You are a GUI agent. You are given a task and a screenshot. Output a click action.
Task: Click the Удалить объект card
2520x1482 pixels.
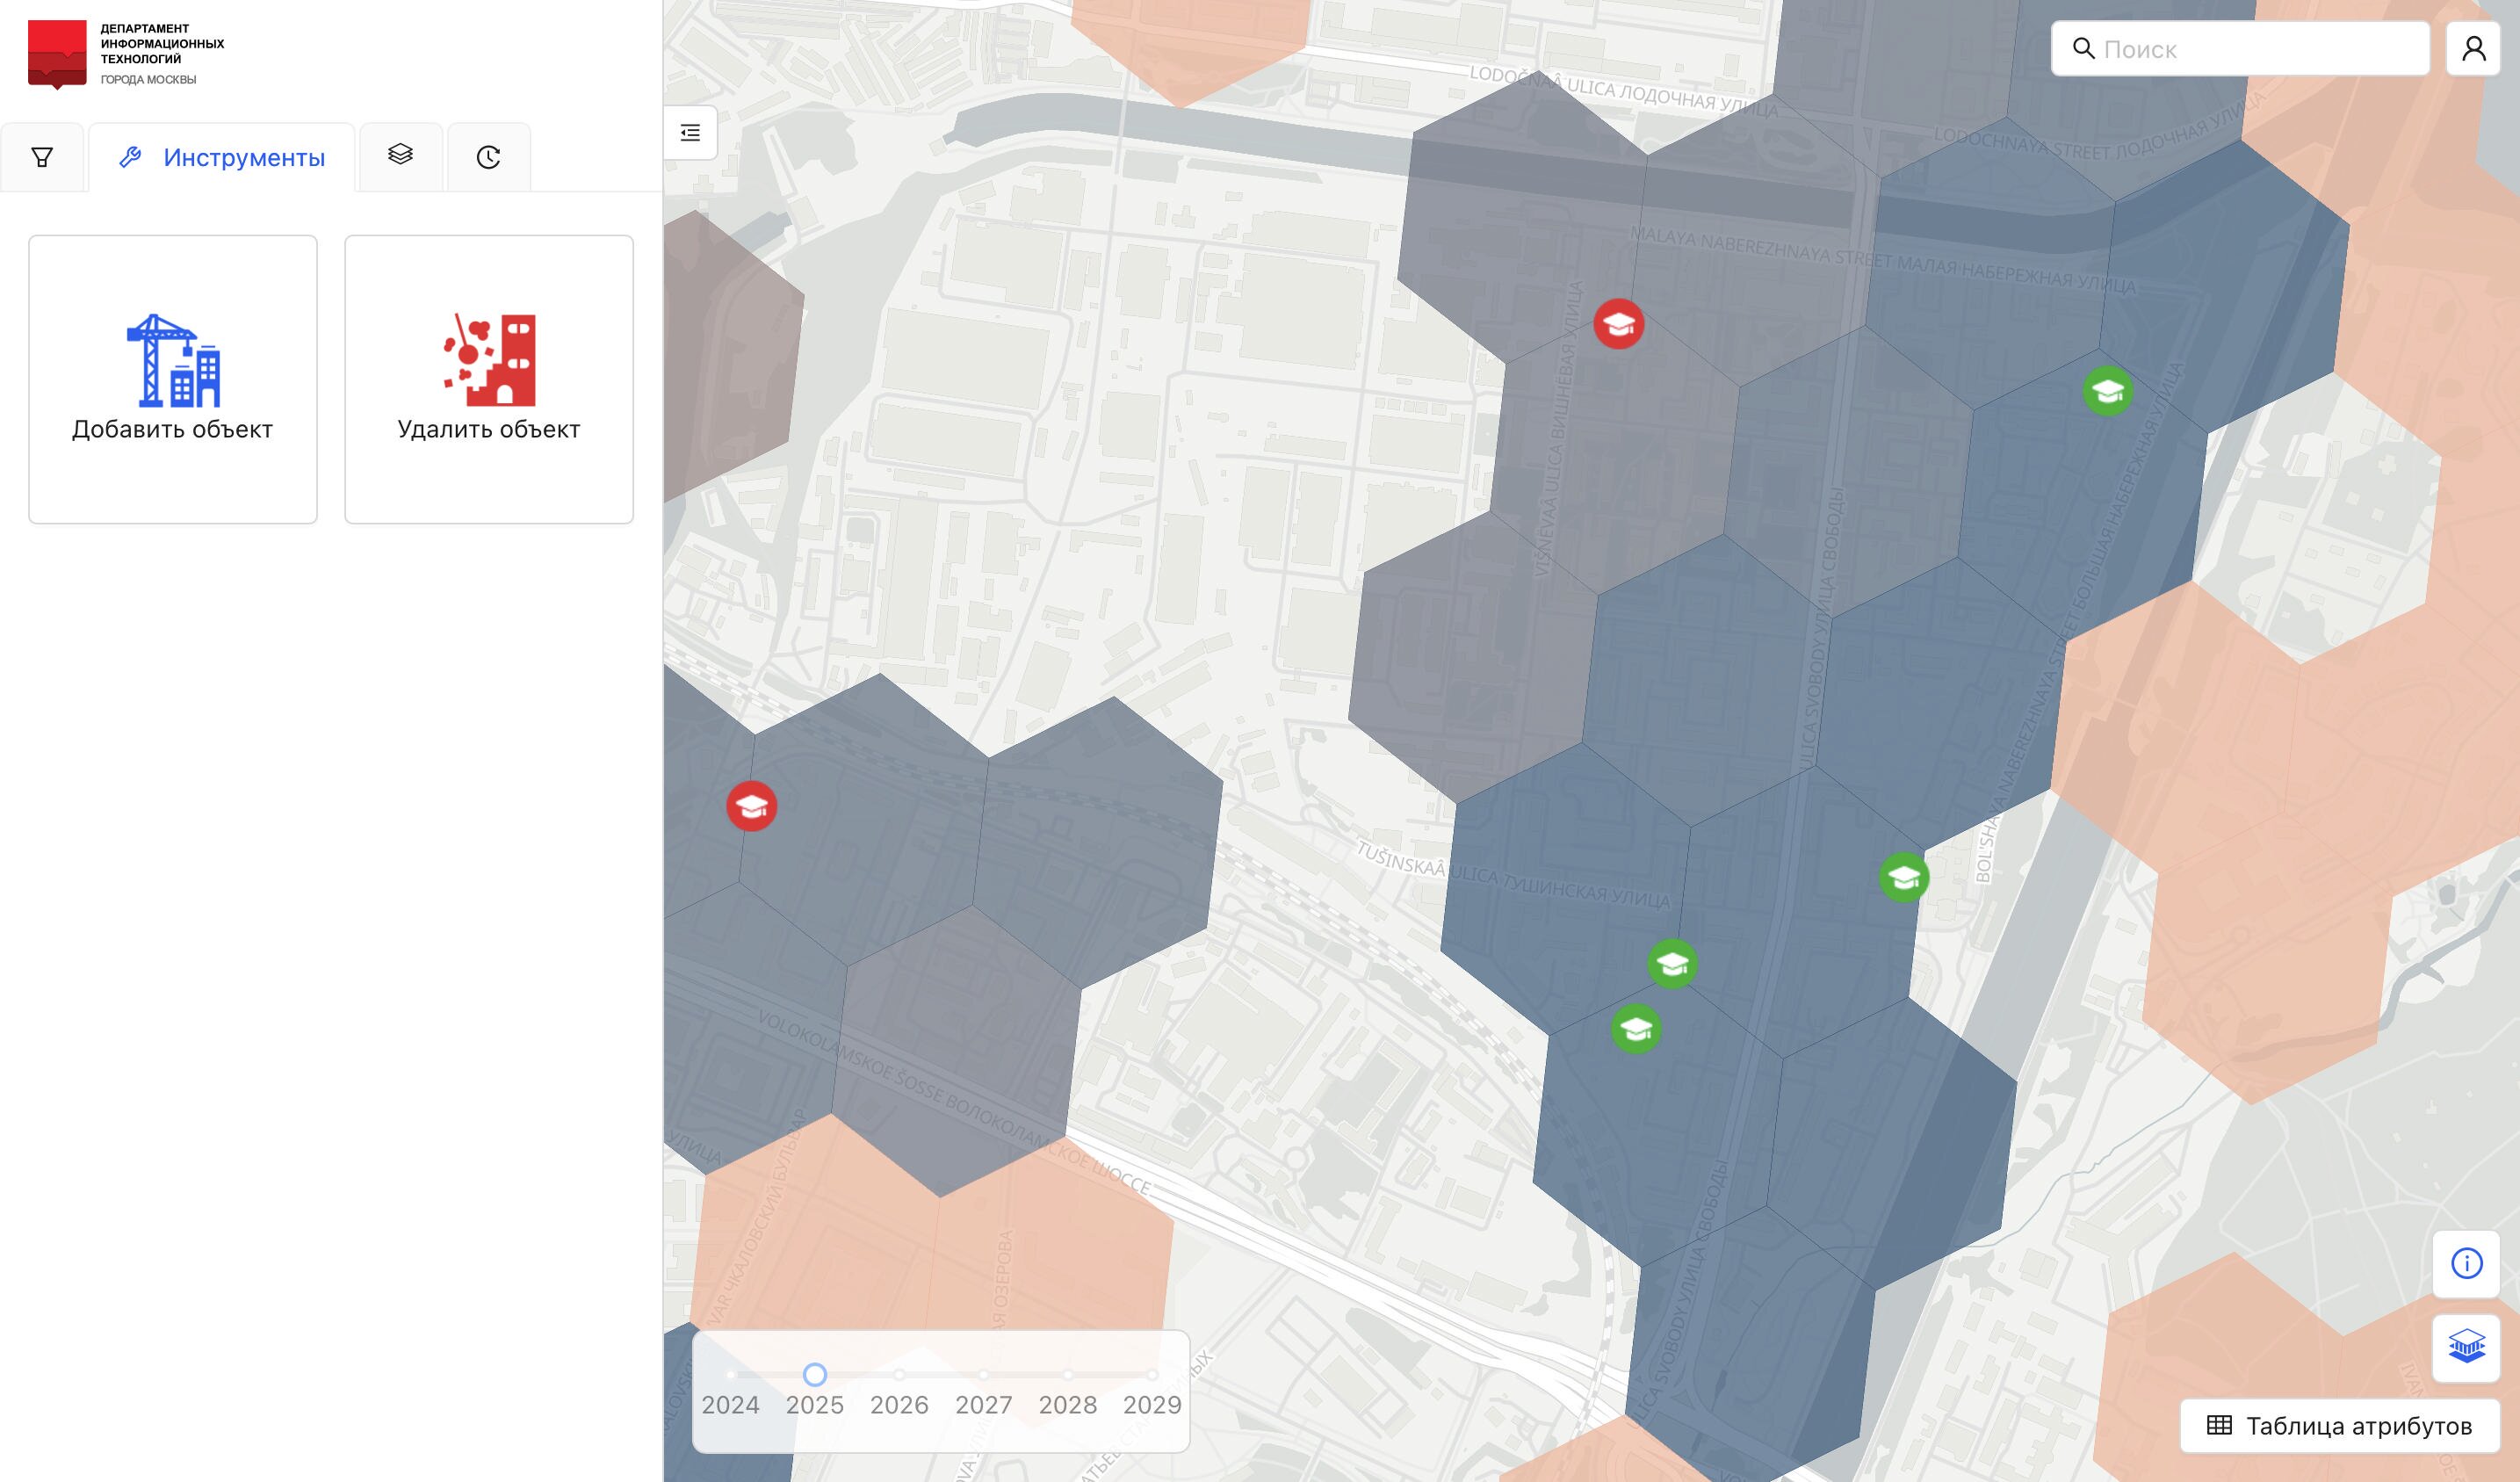click(489, 379)
